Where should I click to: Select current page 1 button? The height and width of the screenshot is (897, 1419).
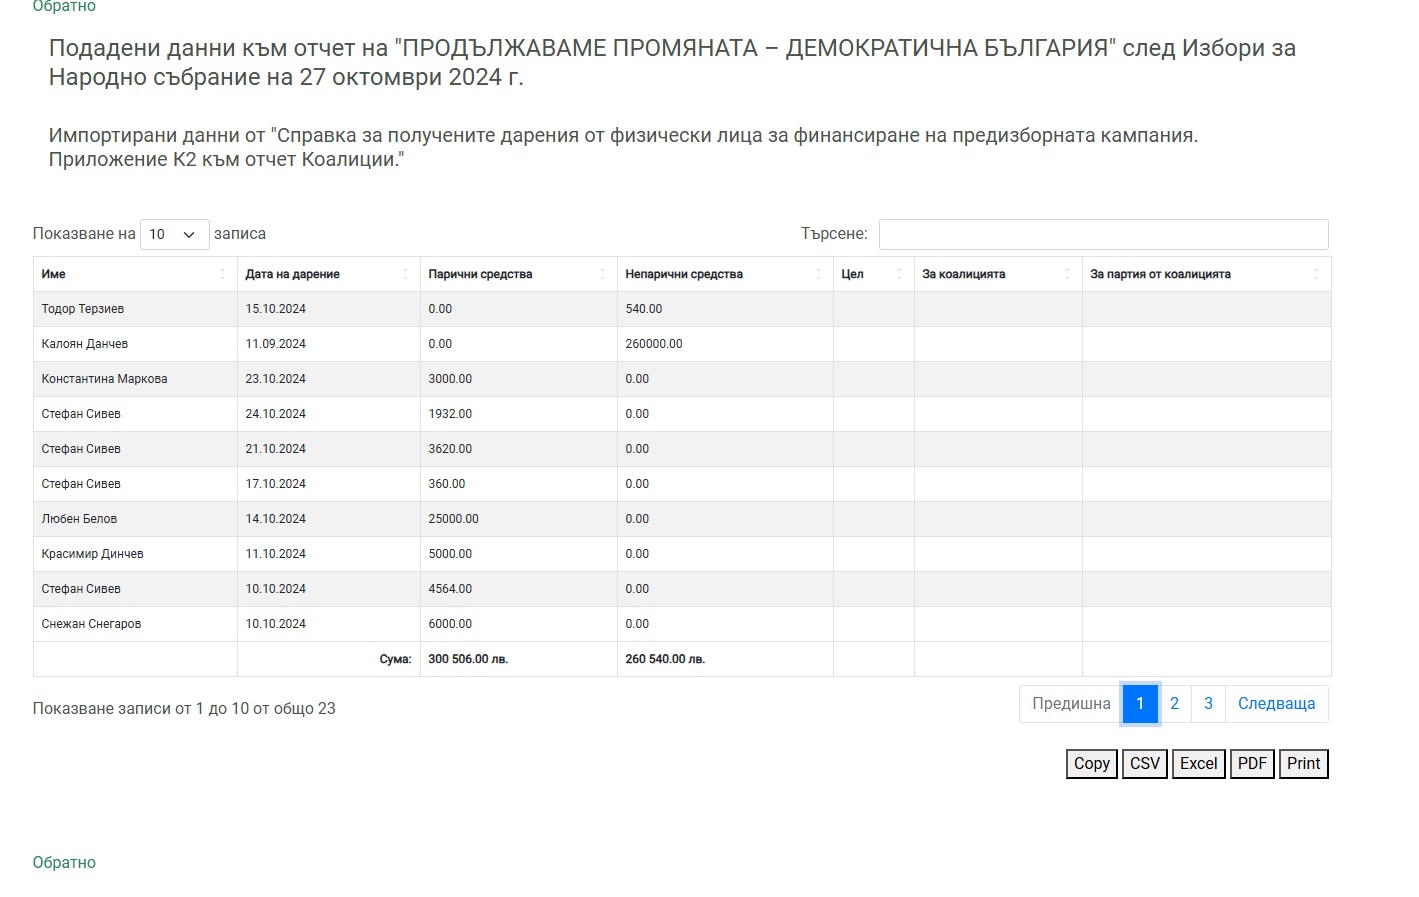click(x=1140, y=704)
